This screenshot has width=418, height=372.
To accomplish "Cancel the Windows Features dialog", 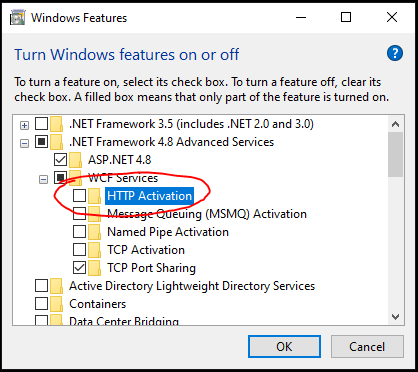I will tap(367, 347).
